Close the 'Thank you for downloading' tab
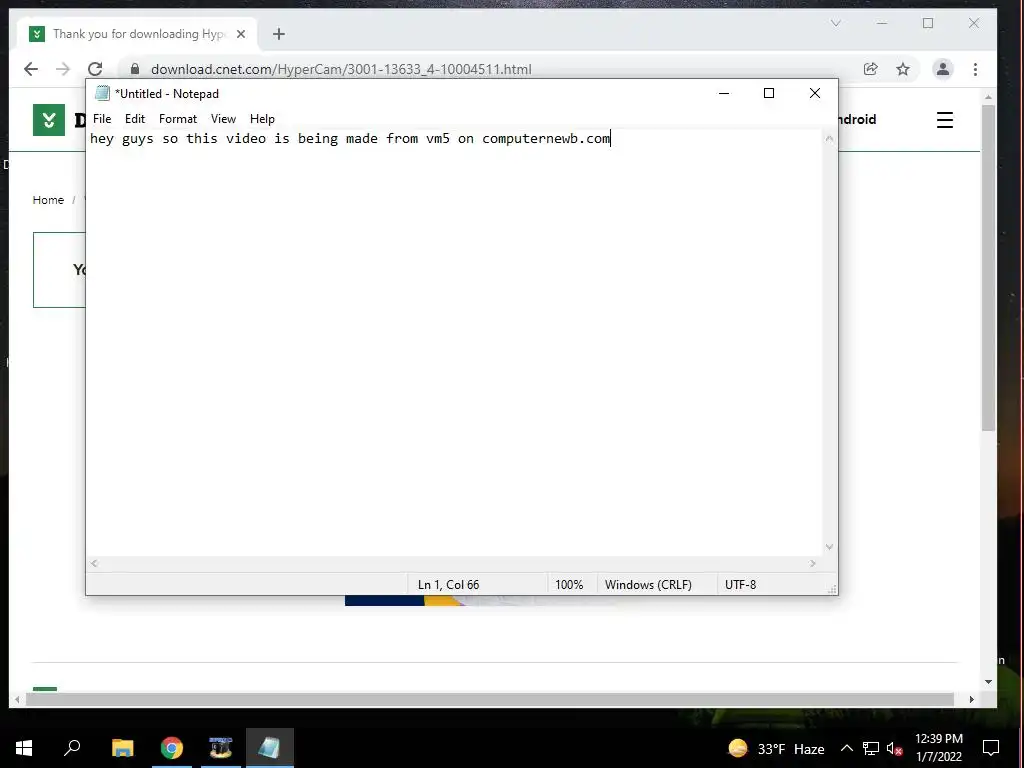 [x=241, y=34]
